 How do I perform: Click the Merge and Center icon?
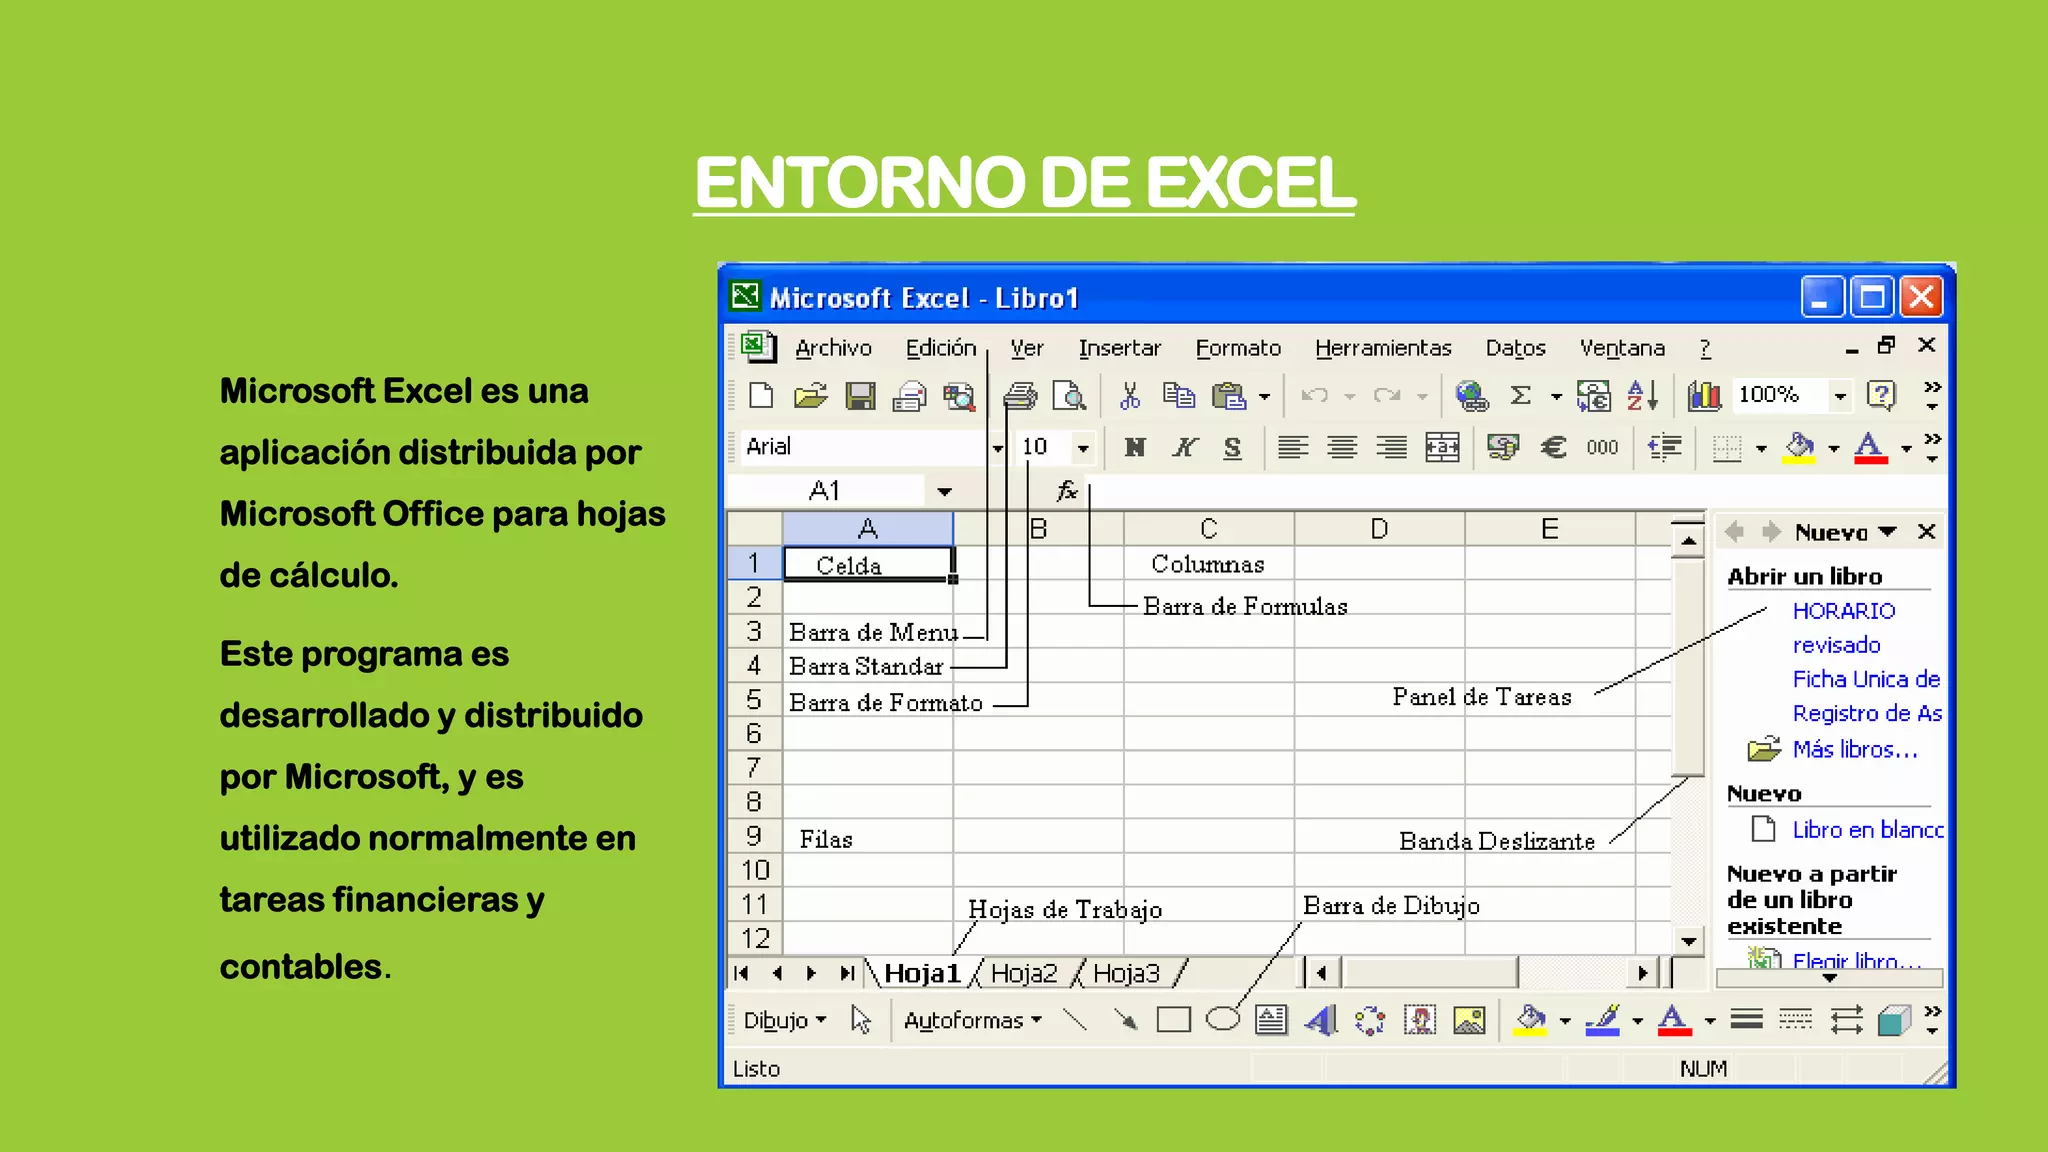1442,448
